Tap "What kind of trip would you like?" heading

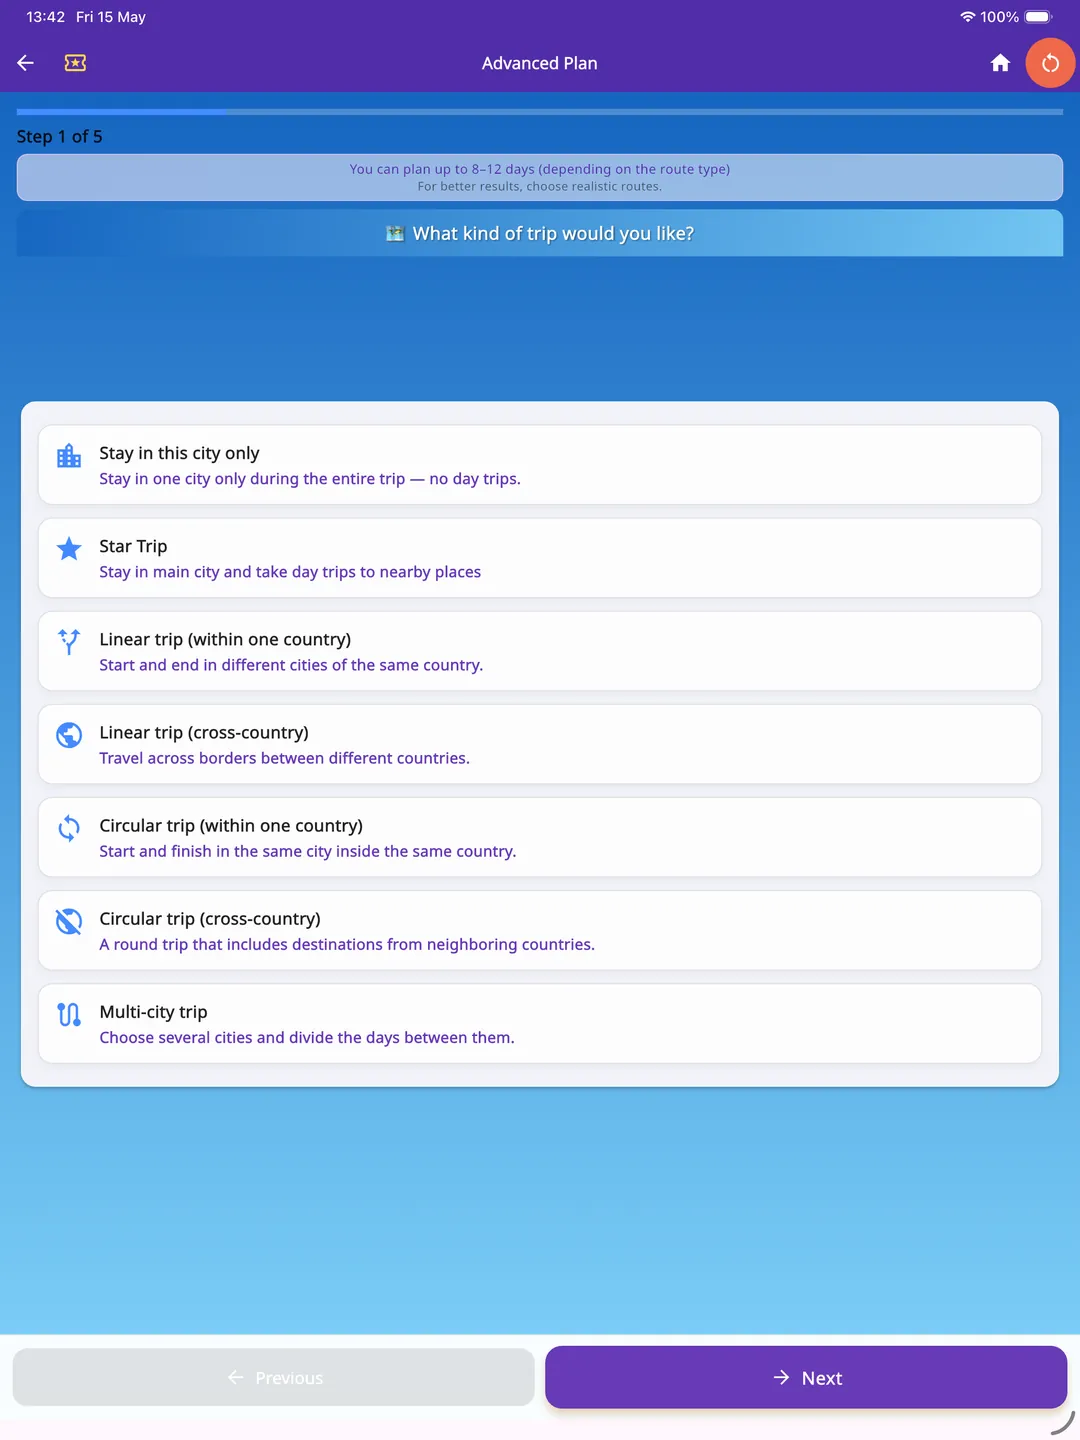pos(540,233)
